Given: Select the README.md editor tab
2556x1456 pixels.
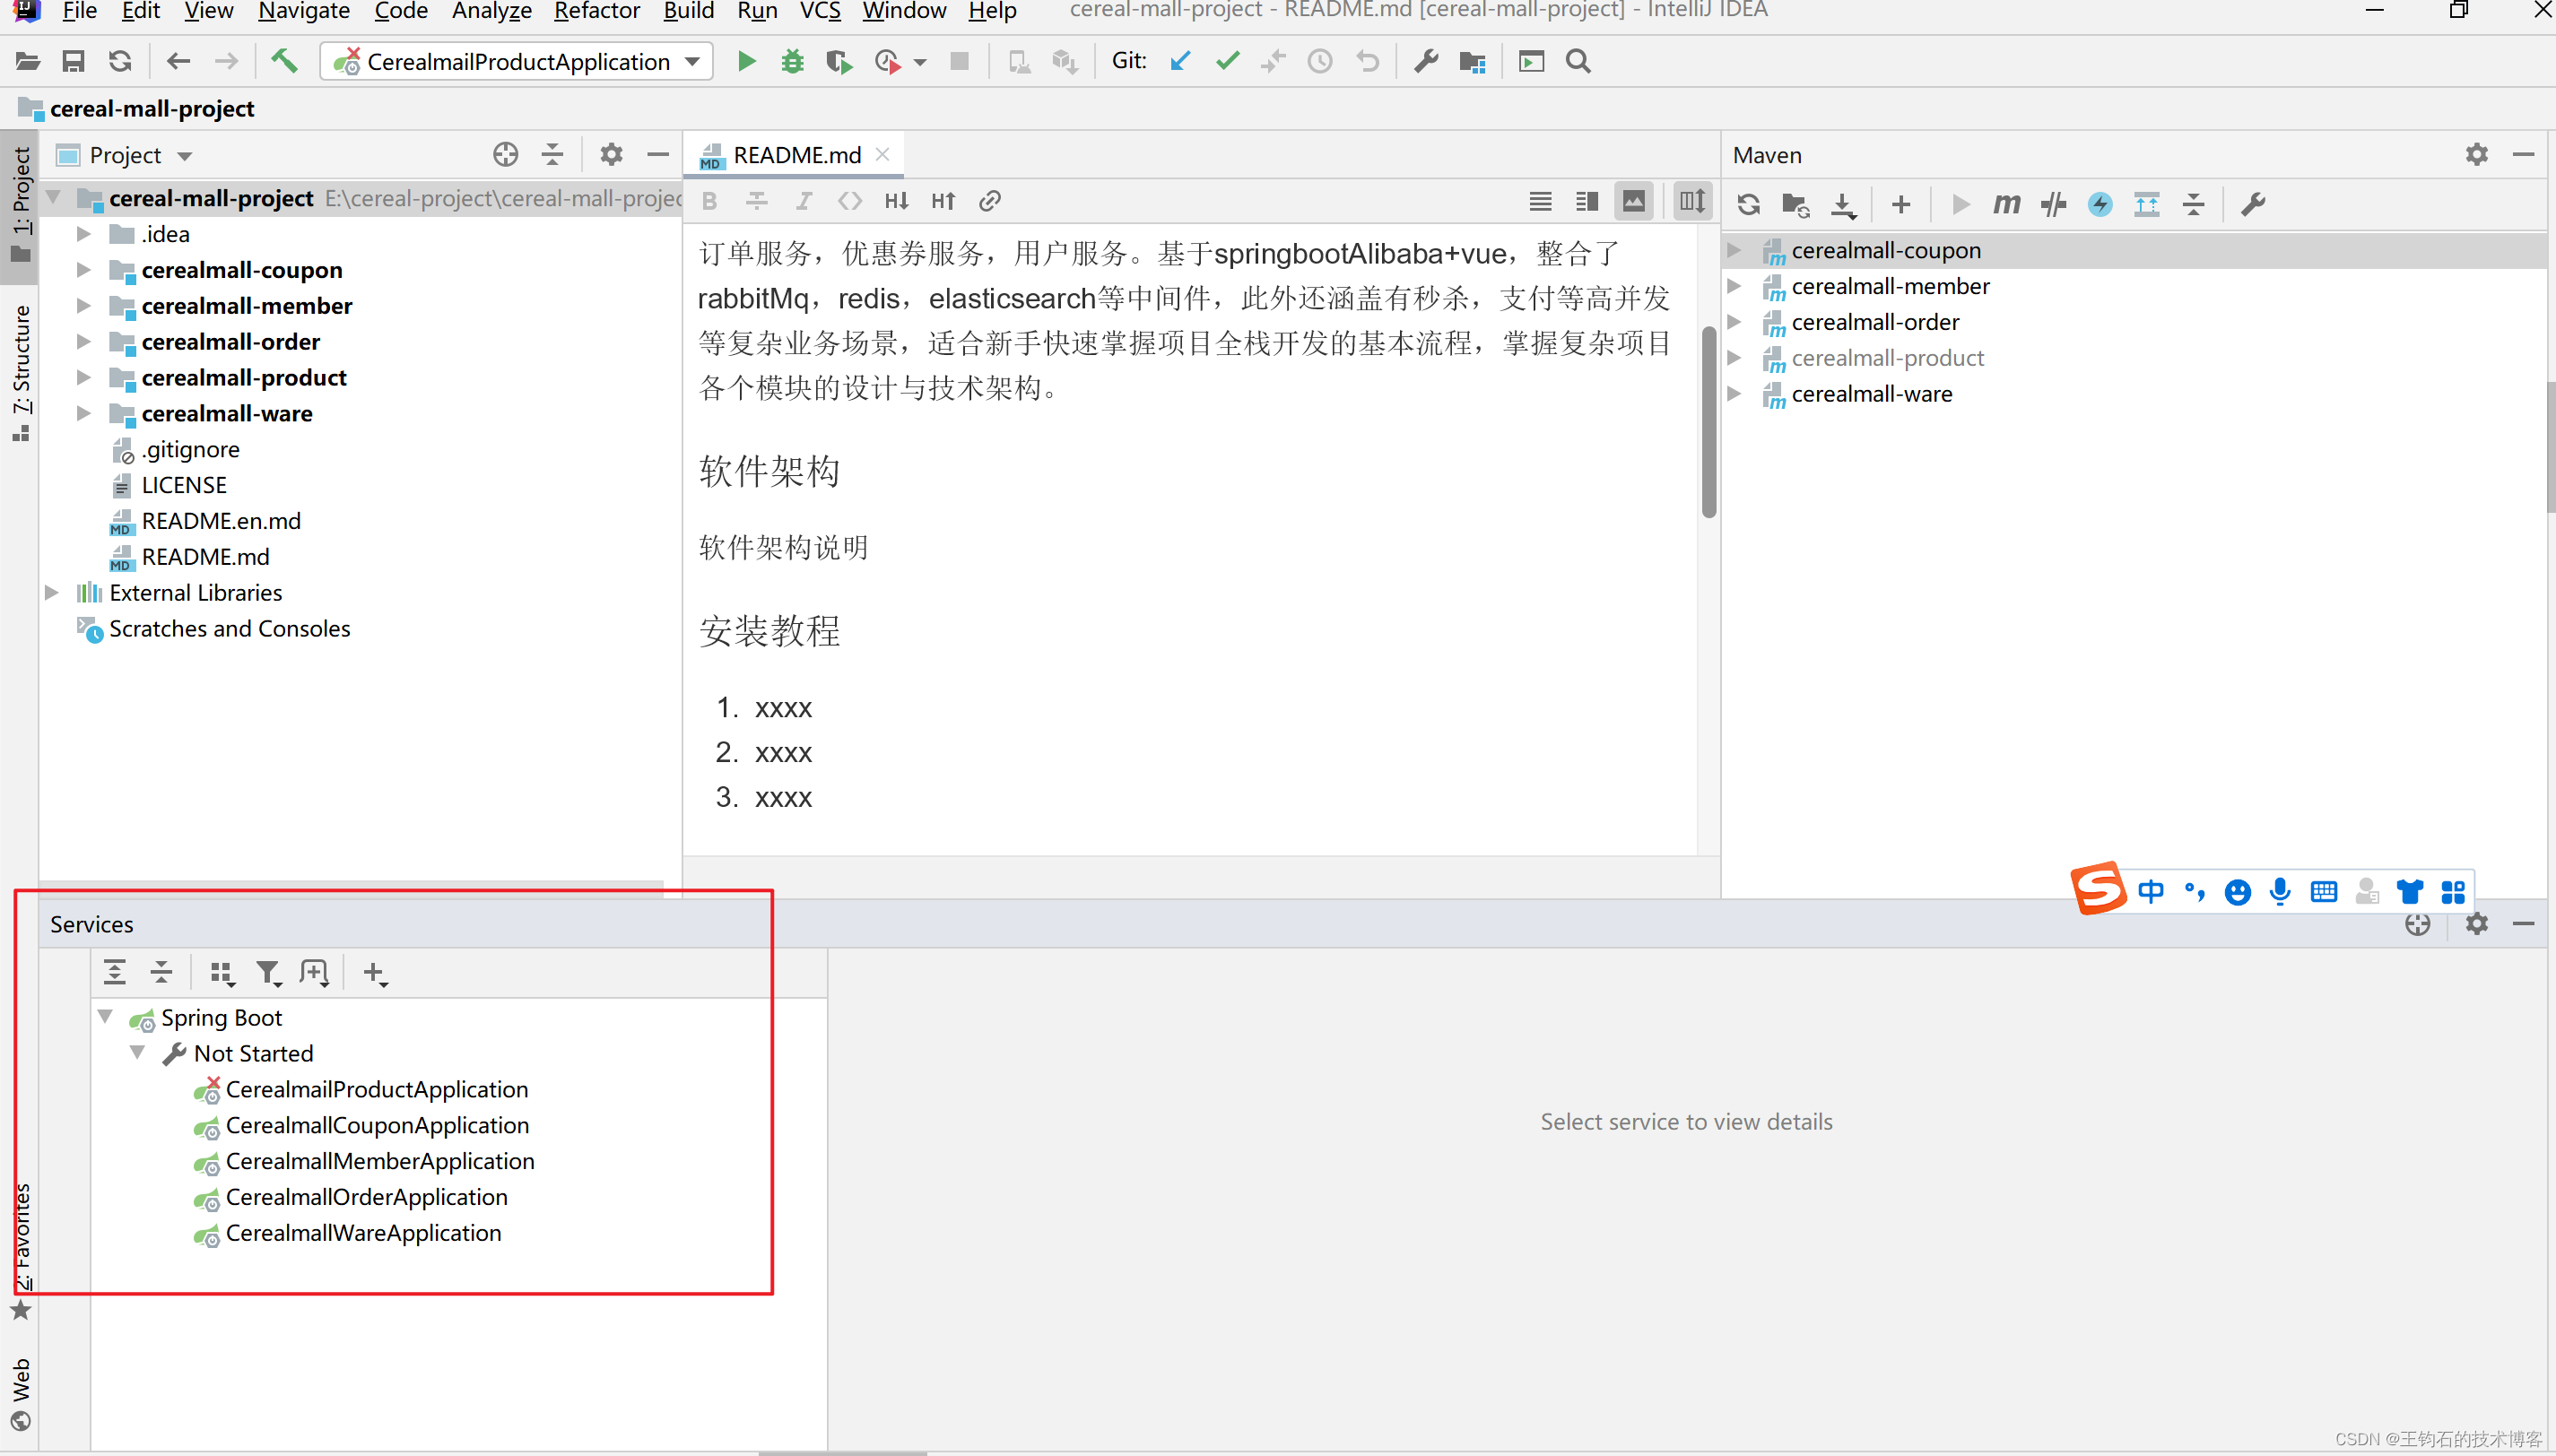Looking at the screenshot, I should coord(796,155).
